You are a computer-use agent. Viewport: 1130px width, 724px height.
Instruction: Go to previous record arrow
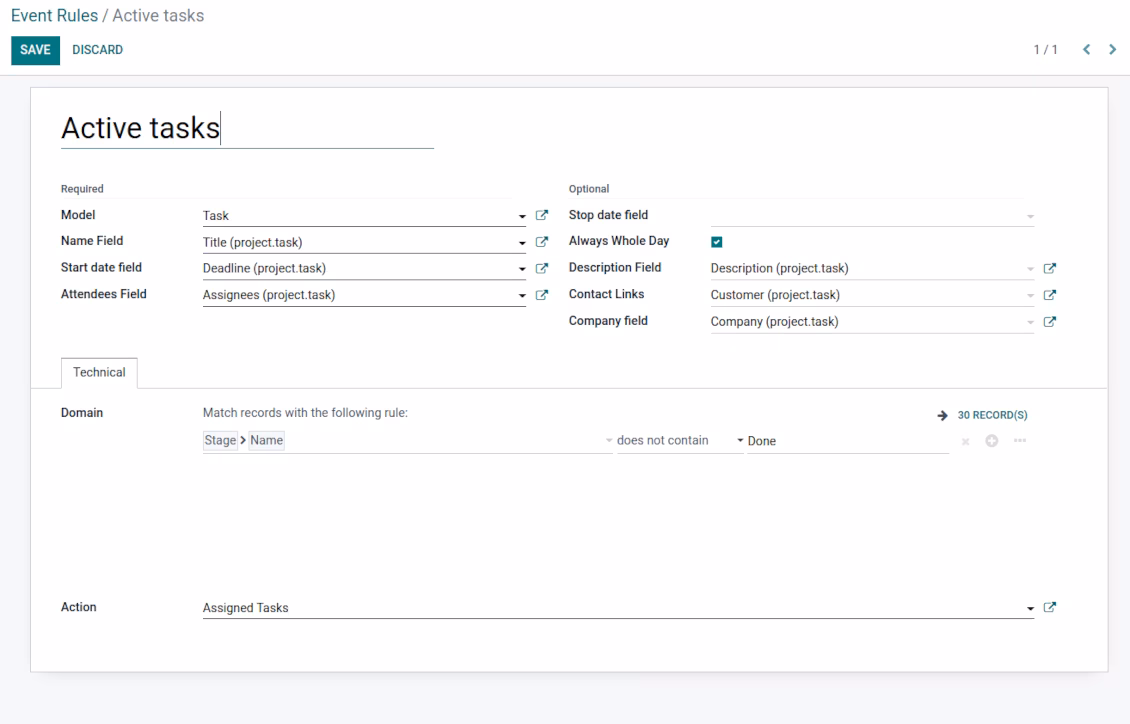pyautogui.click(x=1087, y=49)
